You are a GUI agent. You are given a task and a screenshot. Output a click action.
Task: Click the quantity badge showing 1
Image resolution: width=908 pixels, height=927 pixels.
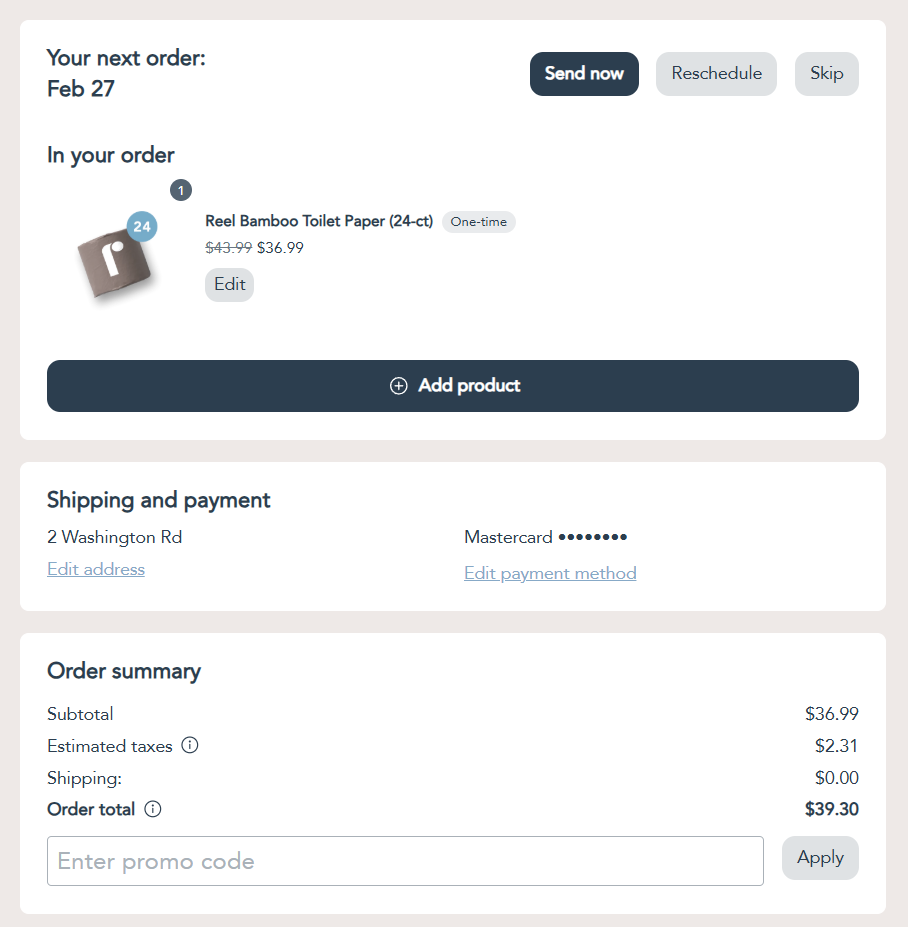point(181,190)
